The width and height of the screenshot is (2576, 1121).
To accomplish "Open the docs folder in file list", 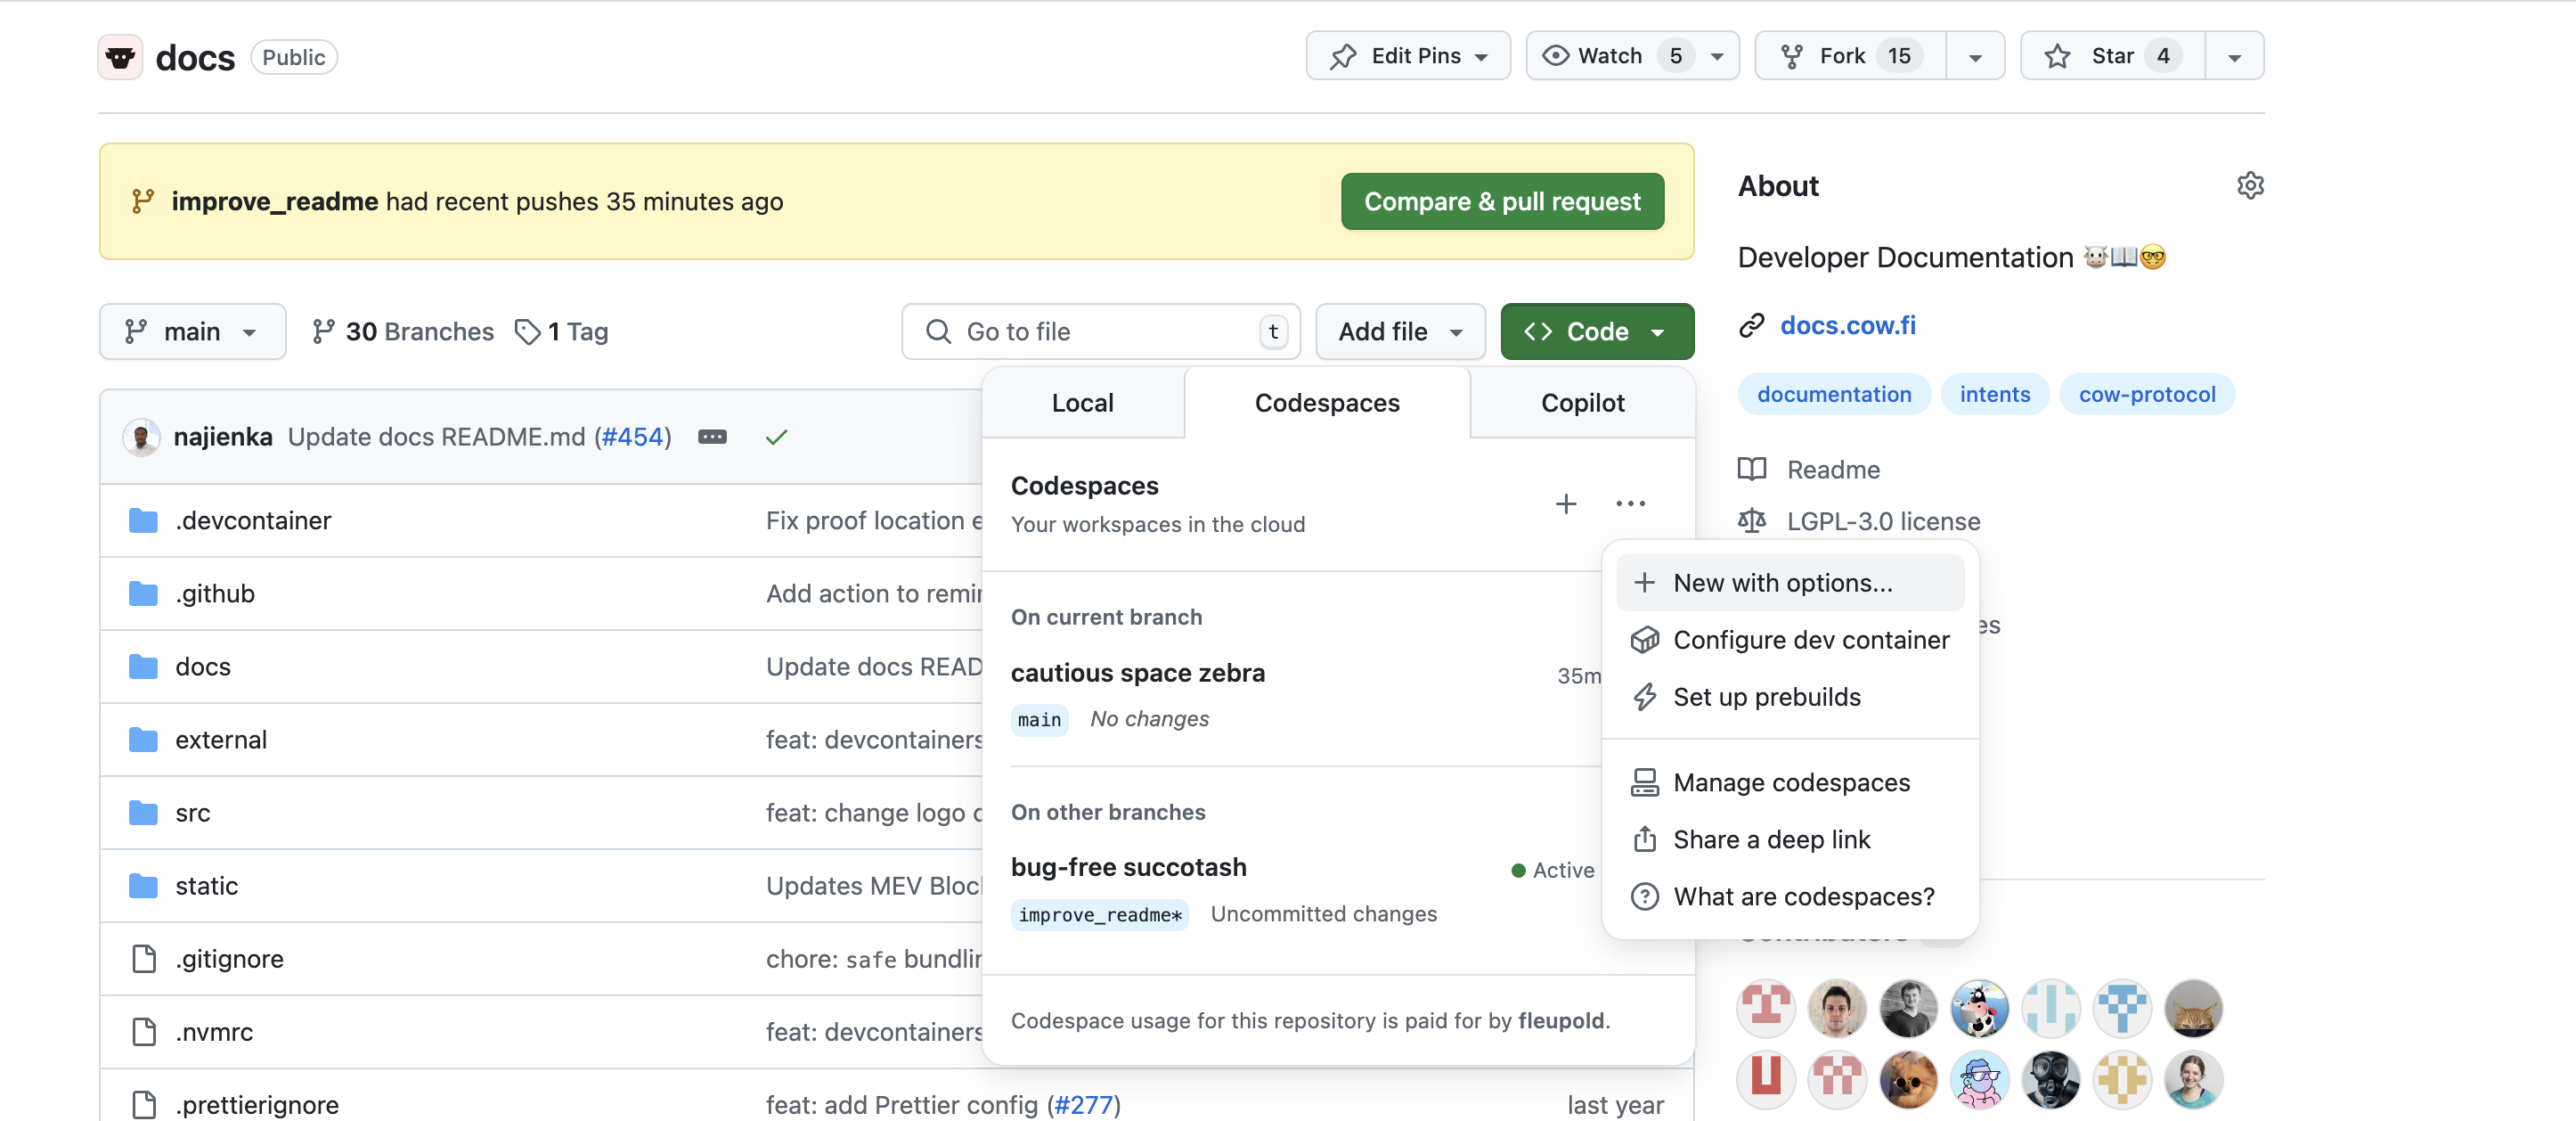I will pos(203,667).
